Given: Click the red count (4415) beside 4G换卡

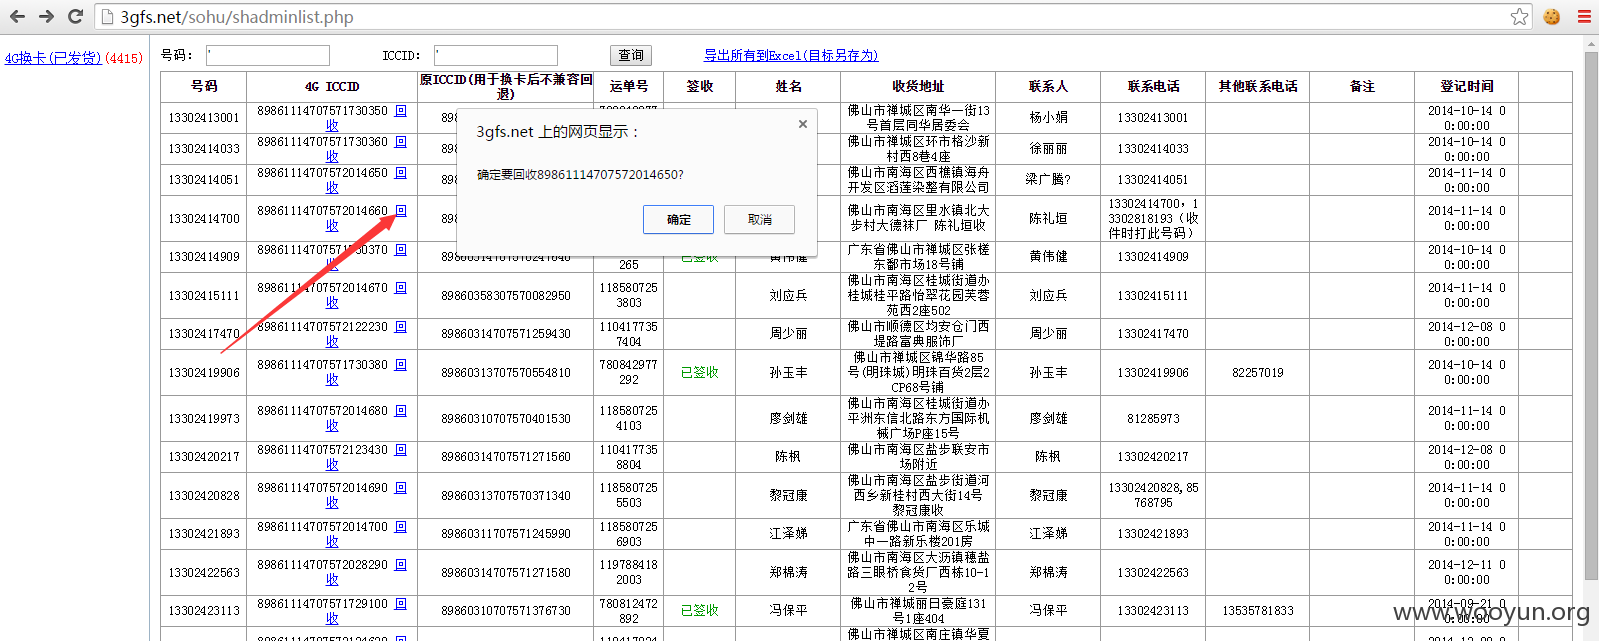Looking at the screenshot, I should tap(124, 58).
